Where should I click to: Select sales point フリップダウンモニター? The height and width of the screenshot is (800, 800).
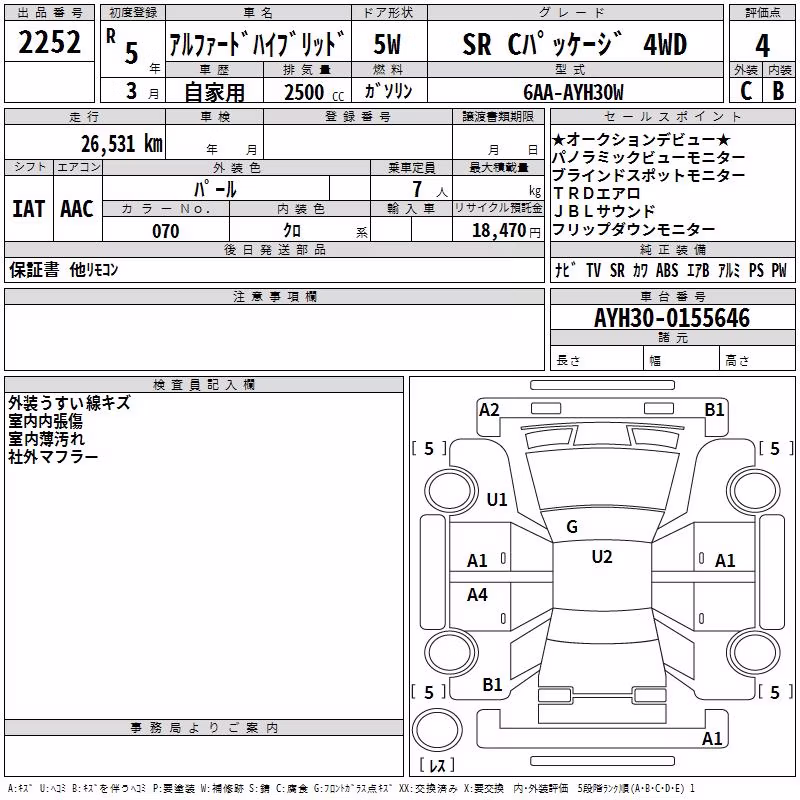634,230
